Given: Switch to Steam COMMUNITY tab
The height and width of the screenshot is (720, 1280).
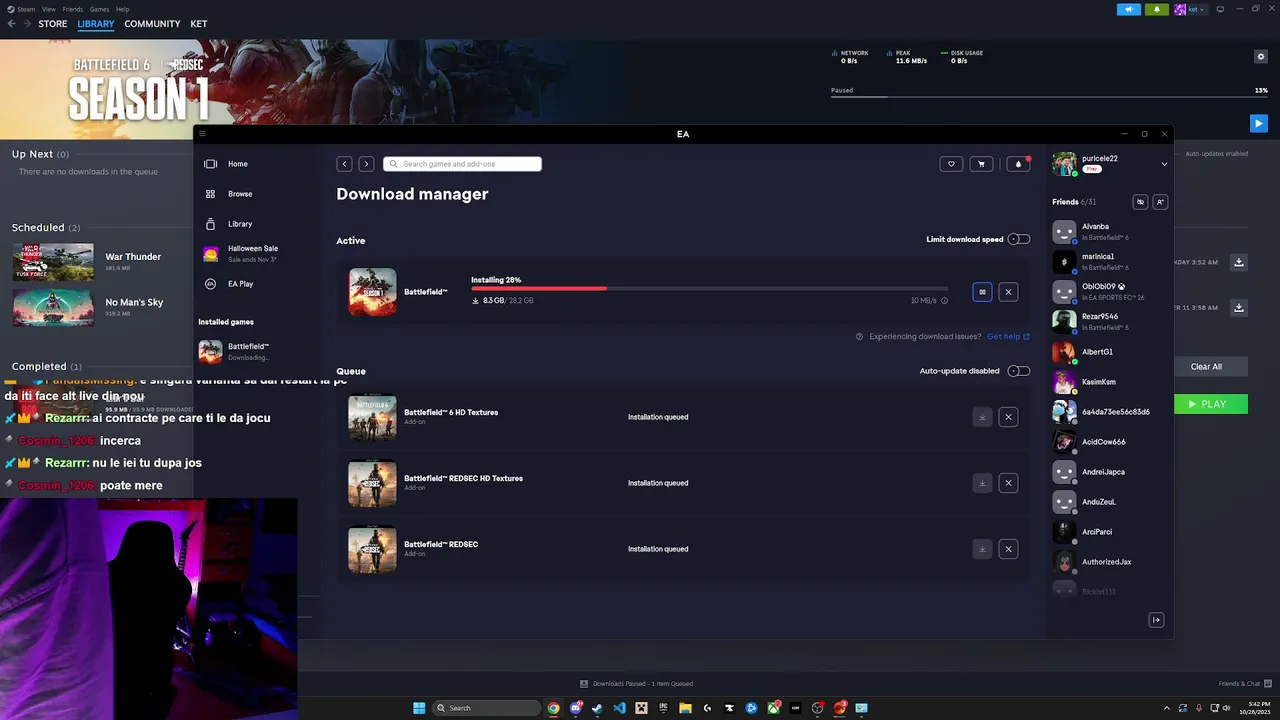Looking at the screenshot, I should 152,24.
